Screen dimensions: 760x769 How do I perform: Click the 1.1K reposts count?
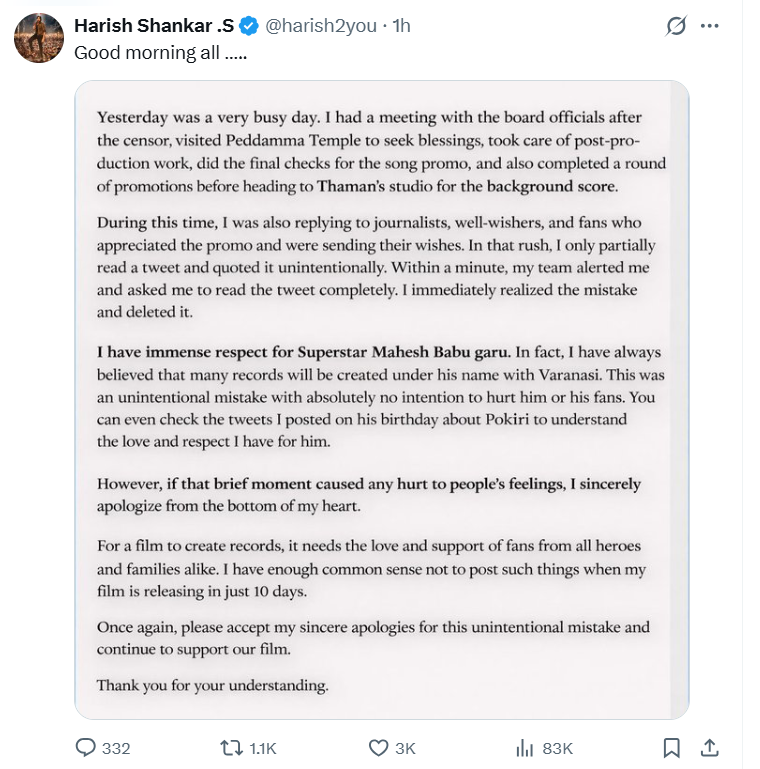click(x=262, y=748)
